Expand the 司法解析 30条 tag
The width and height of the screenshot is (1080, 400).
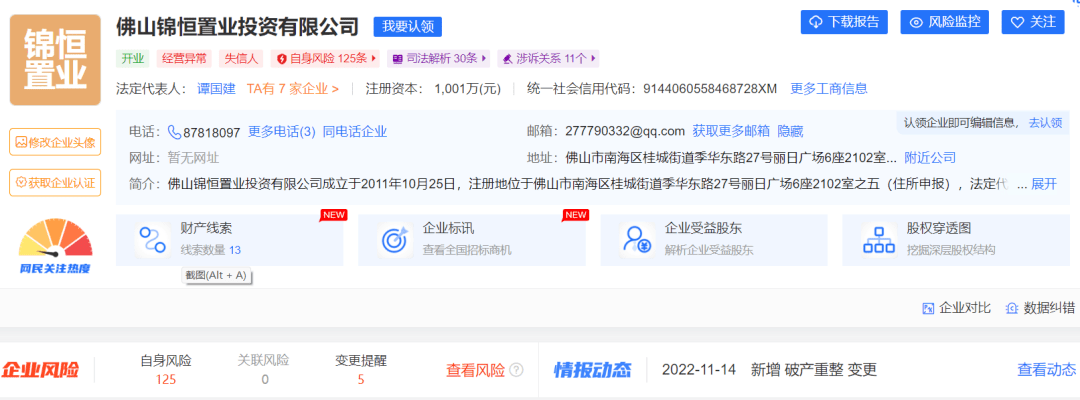(440, 59)
